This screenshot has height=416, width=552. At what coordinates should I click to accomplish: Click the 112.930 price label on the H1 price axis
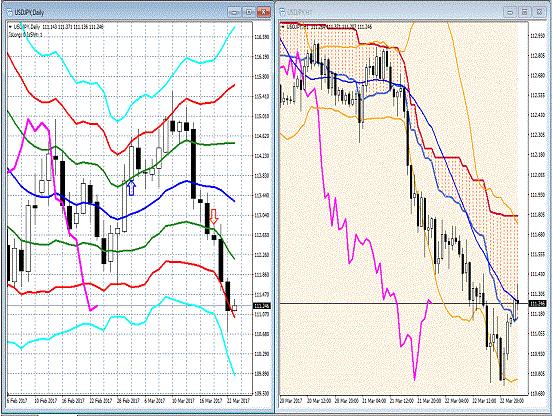click(x=537, y=36)
